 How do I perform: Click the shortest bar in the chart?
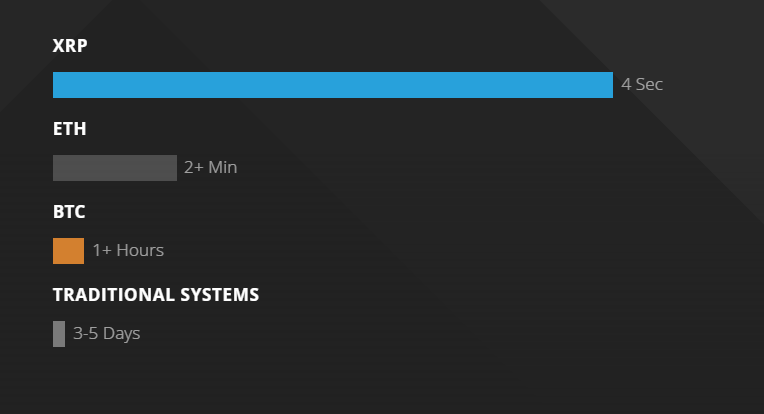[59, 334]
